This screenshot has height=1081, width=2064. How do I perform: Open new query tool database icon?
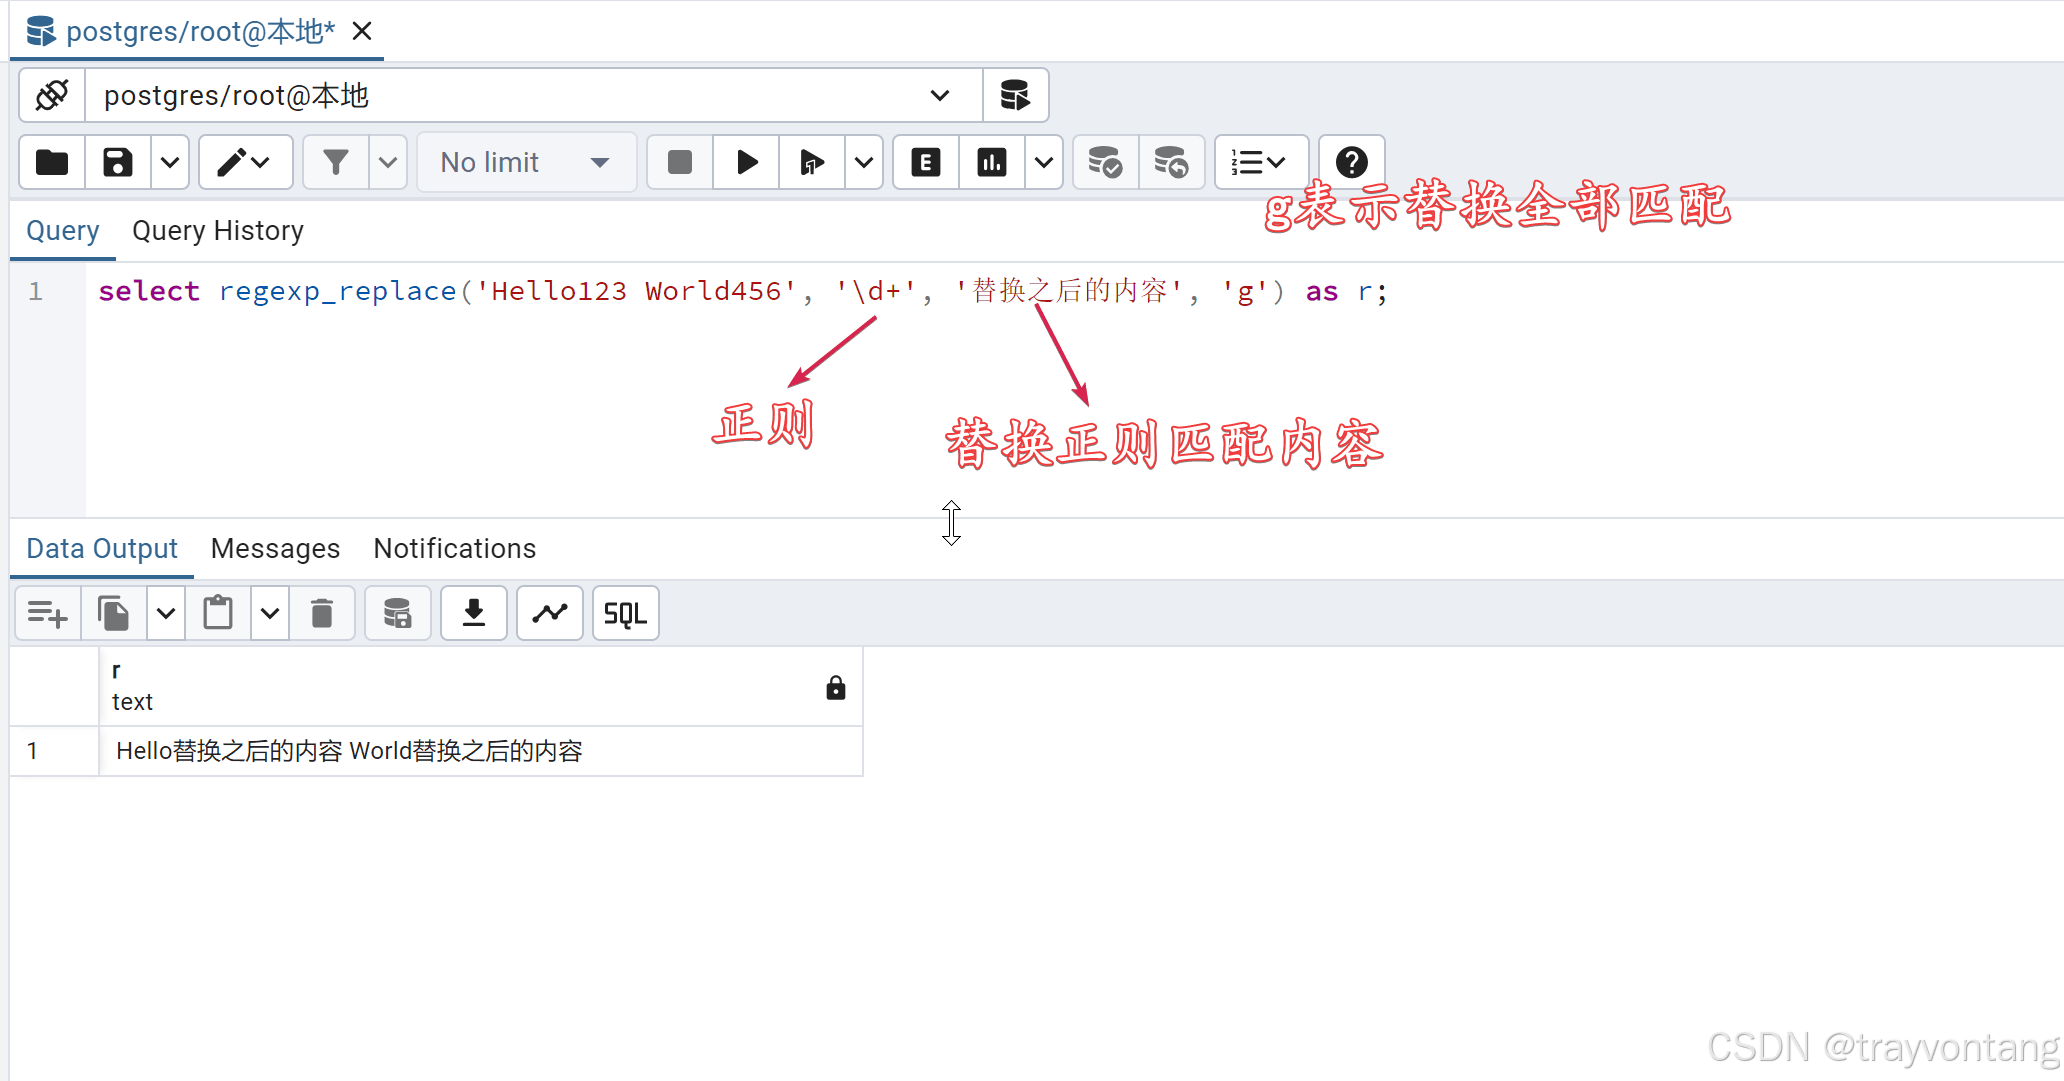(1015, 96)
